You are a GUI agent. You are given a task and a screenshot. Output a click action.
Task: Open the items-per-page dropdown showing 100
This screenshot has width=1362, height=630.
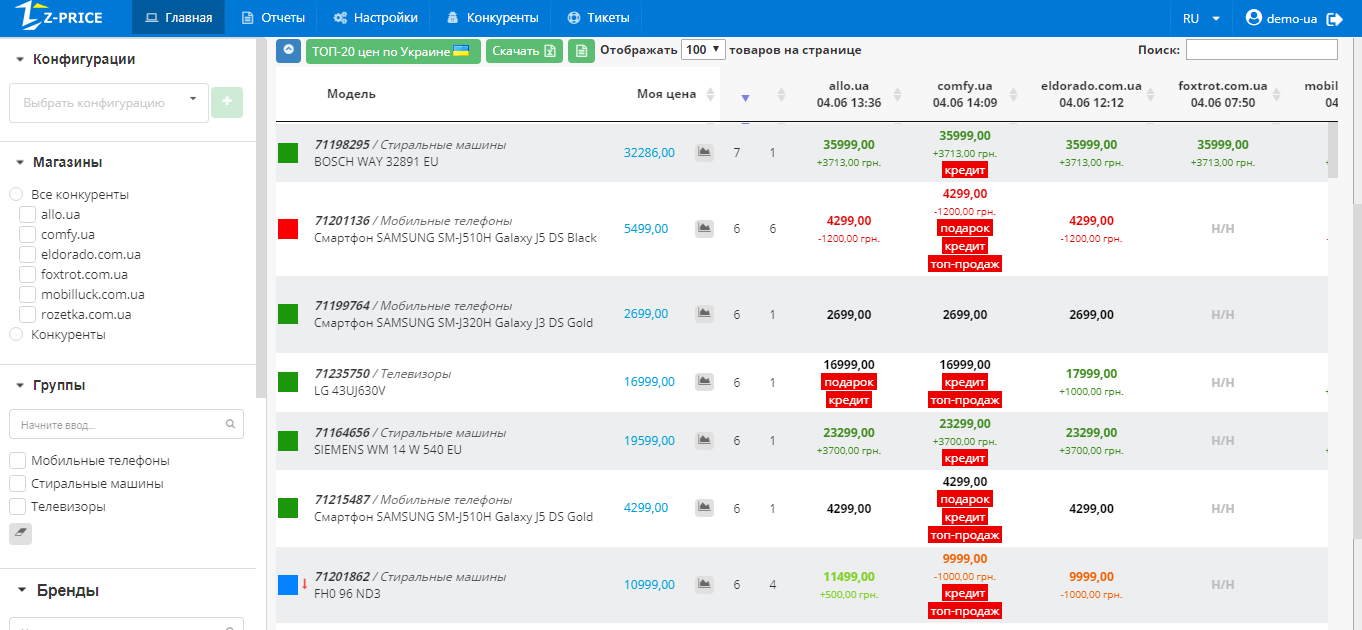[702, 50]
